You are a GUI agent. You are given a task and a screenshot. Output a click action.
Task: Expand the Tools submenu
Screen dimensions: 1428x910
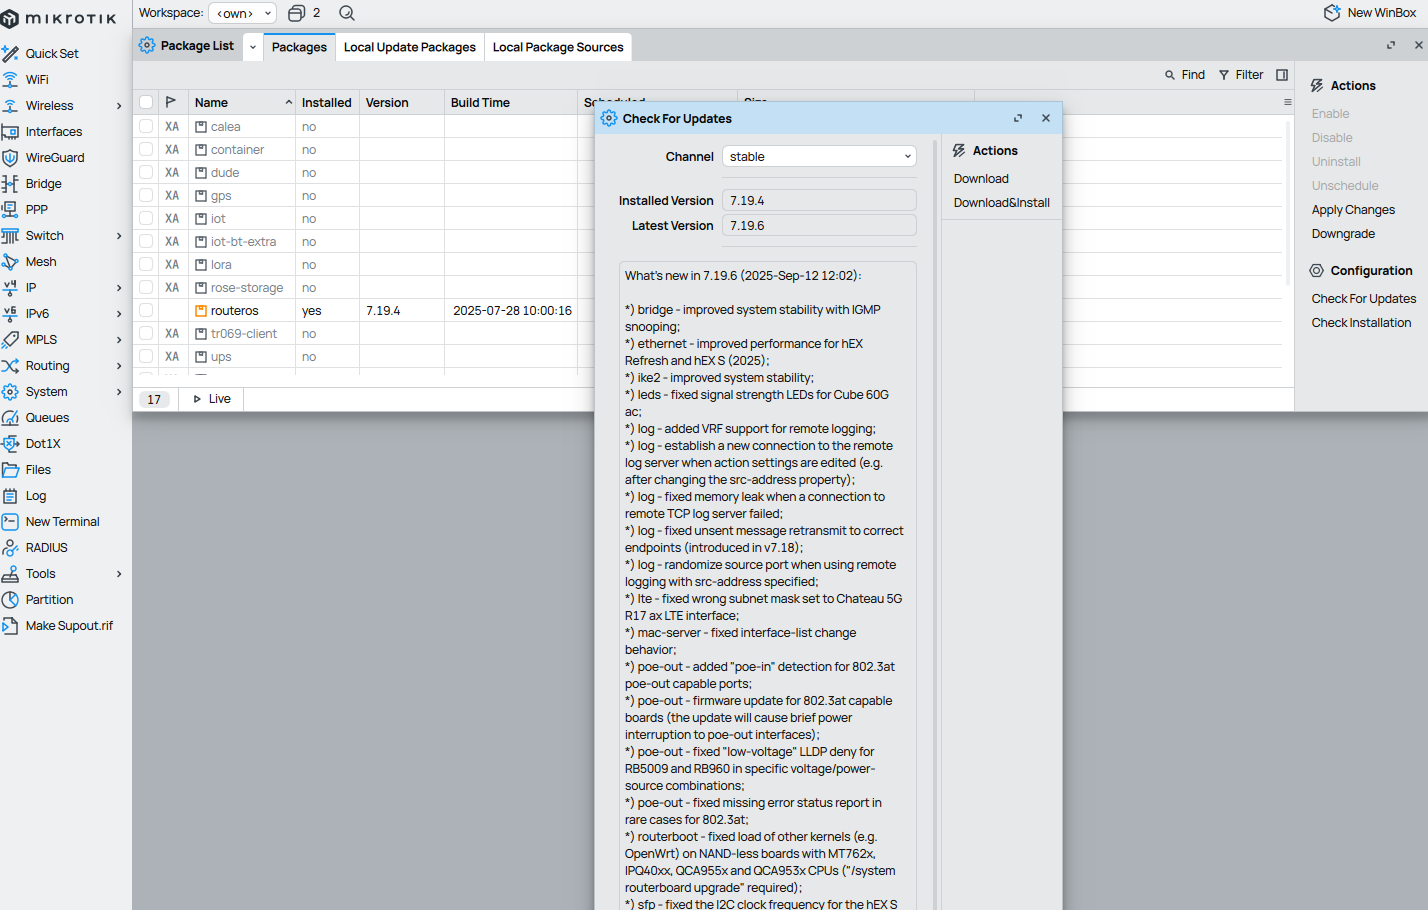tap(119, 574)
